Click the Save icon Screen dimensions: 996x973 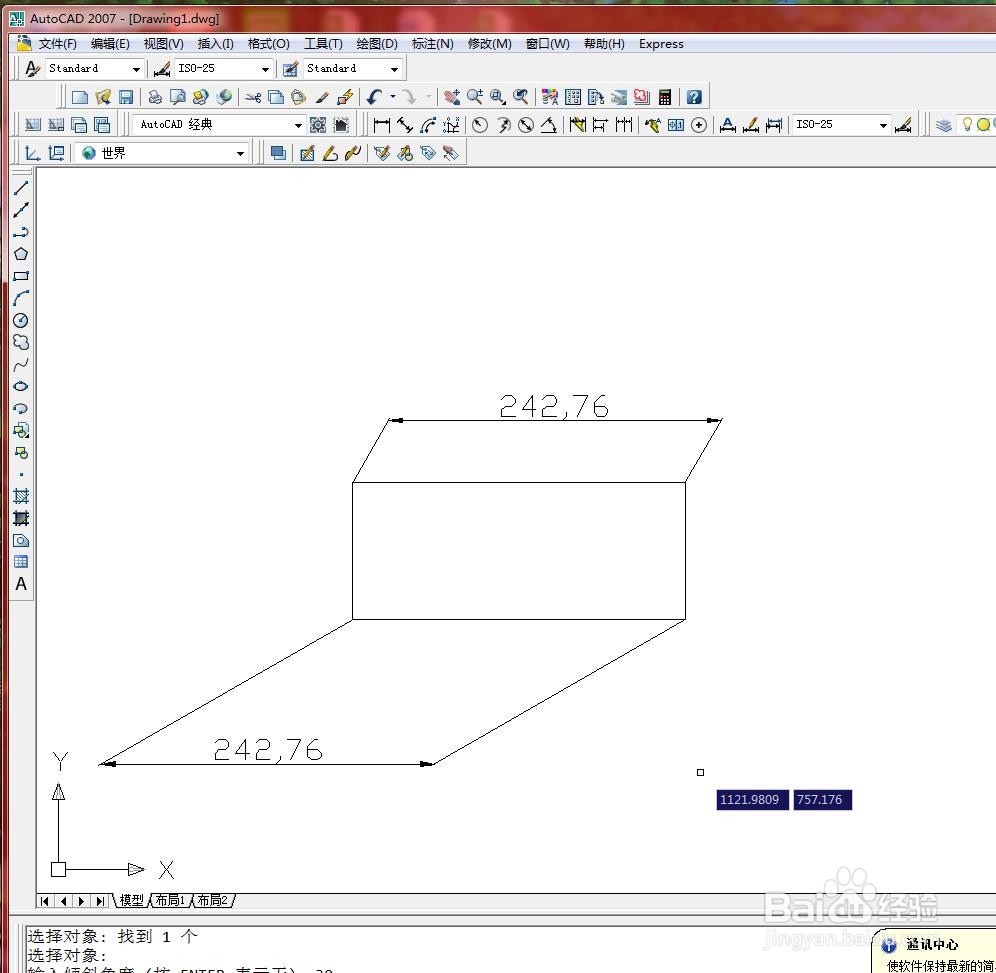[x=126, y=97]
